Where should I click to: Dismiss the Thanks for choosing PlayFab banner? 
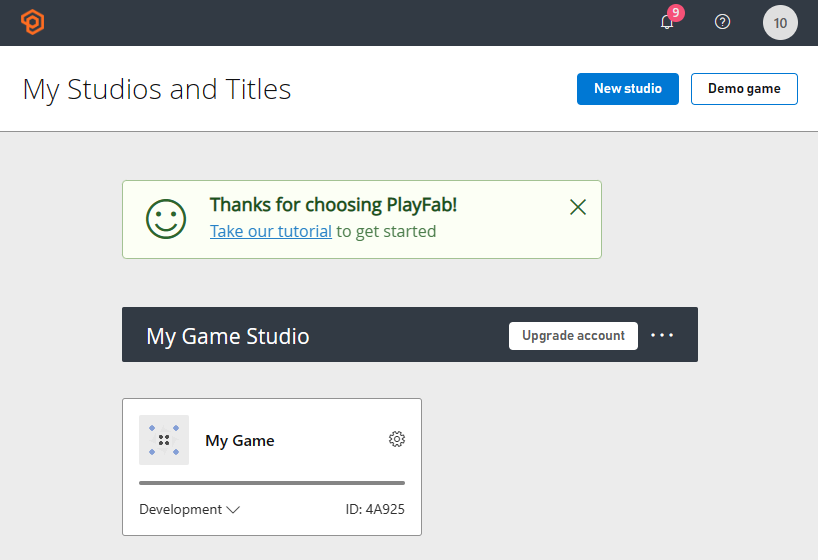coord(577,207)
